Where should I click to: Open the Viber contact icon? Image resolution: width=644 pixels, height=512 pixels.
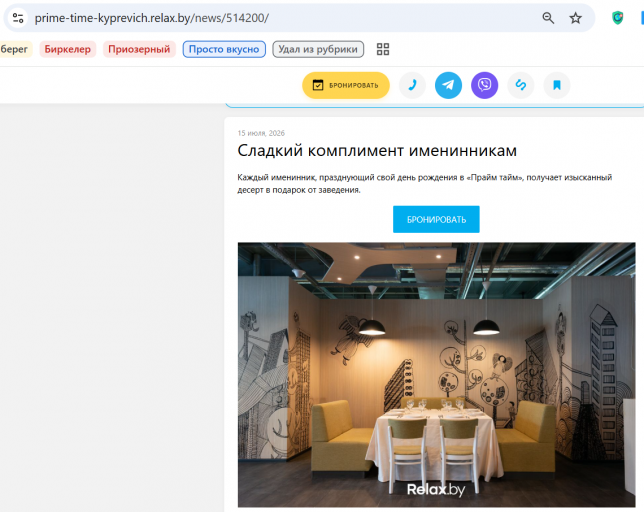(485, 85)
